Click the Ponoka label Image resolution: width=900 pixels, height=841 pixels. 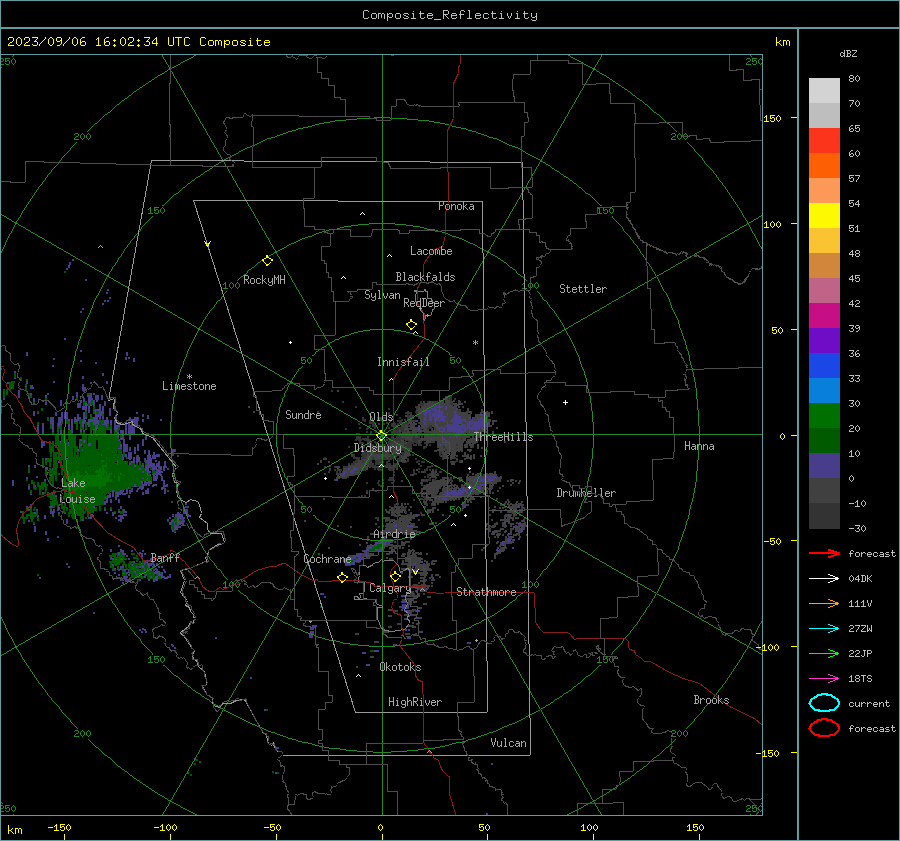pyautogui.click(x=456, y=206)
